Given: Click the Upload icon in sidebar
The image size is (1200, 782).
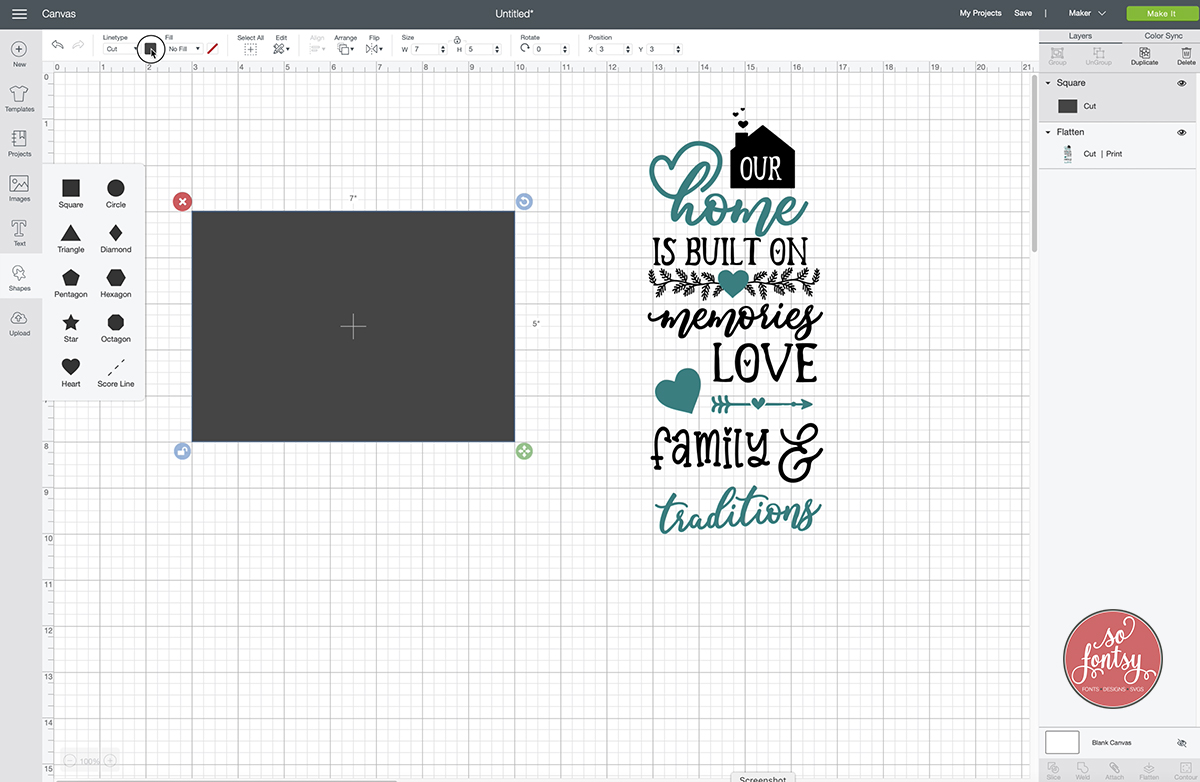Looking at the screenshot, I should point(19,322).
